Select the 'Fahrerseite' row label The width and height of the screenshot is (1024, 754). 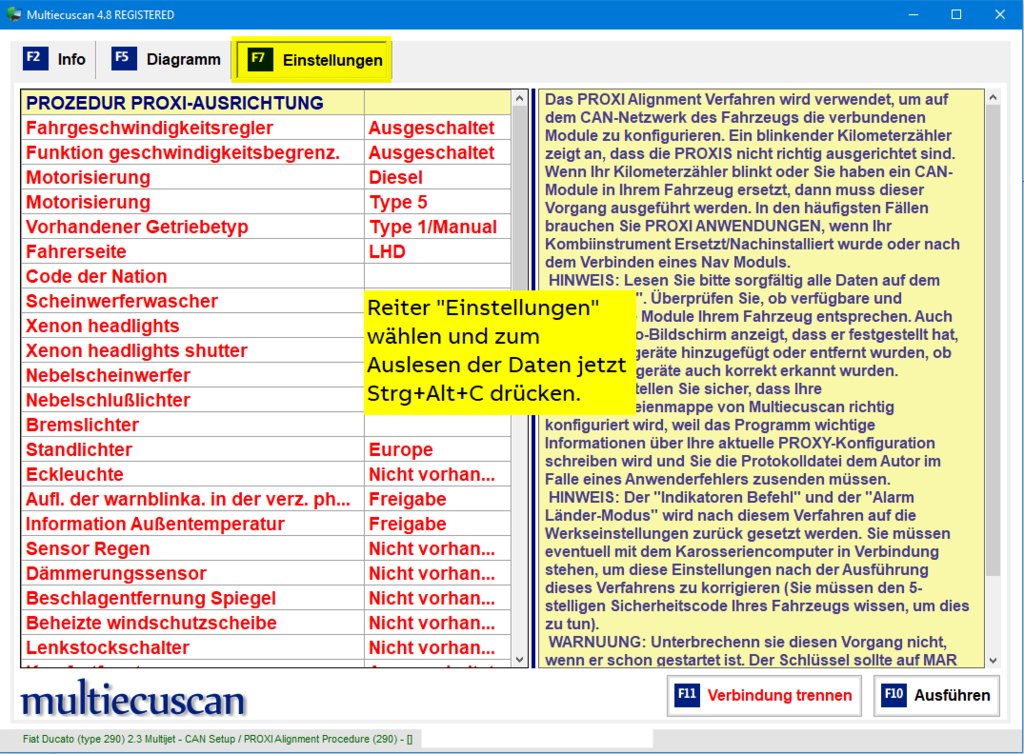tap(76, 252)
